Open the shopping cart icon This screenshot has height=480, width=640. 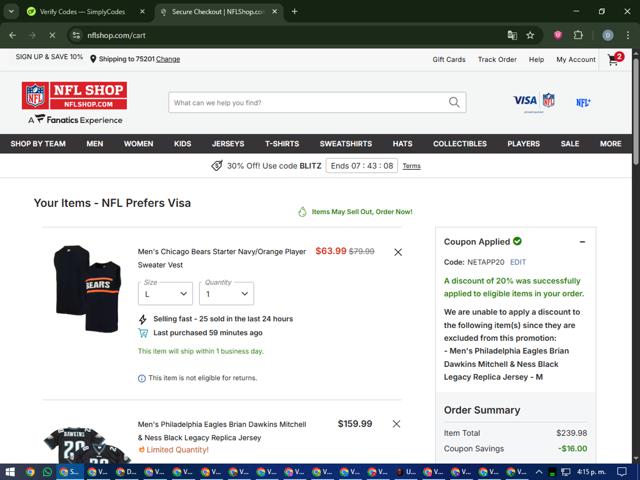pos(615,59)
